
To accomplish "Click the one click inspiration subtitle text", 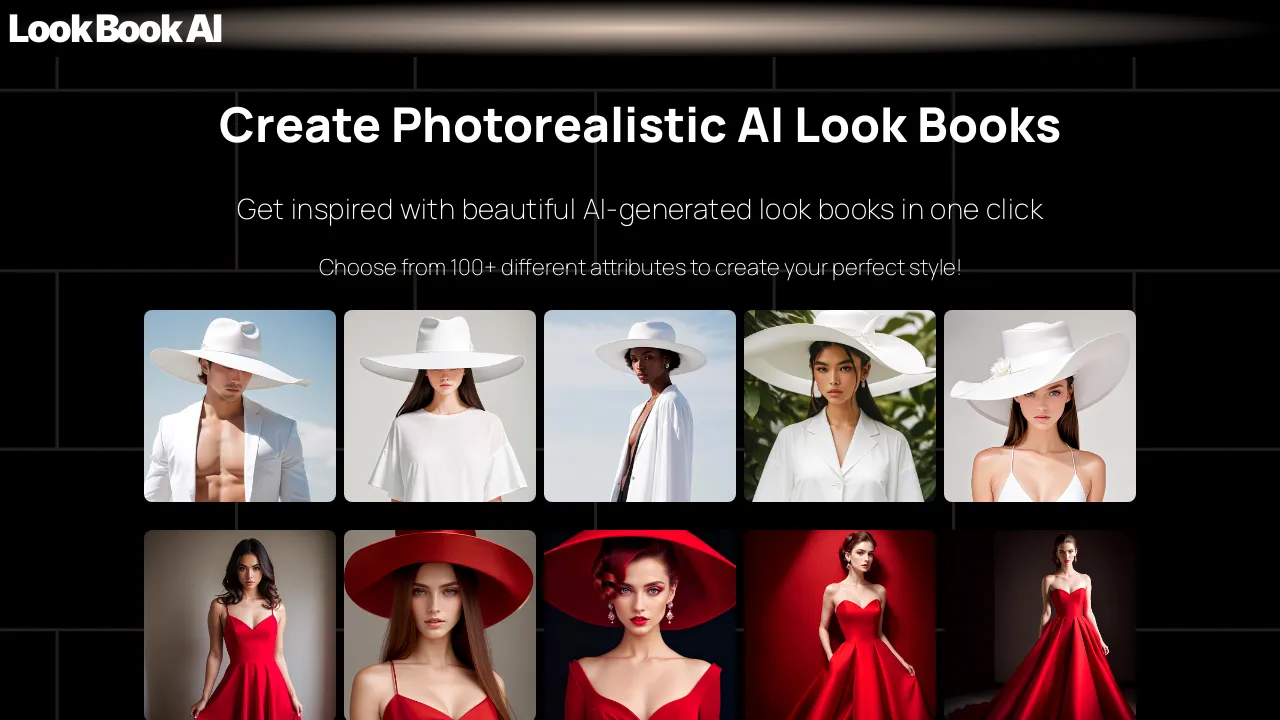I will (x=640, y=209).
